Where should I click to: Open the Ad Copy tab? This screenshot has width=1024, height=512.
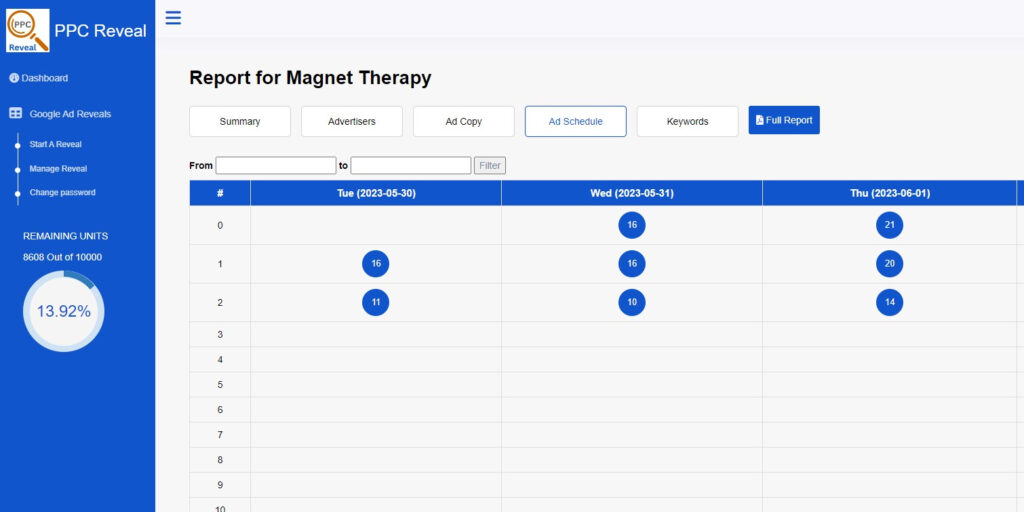pos(464,121)
